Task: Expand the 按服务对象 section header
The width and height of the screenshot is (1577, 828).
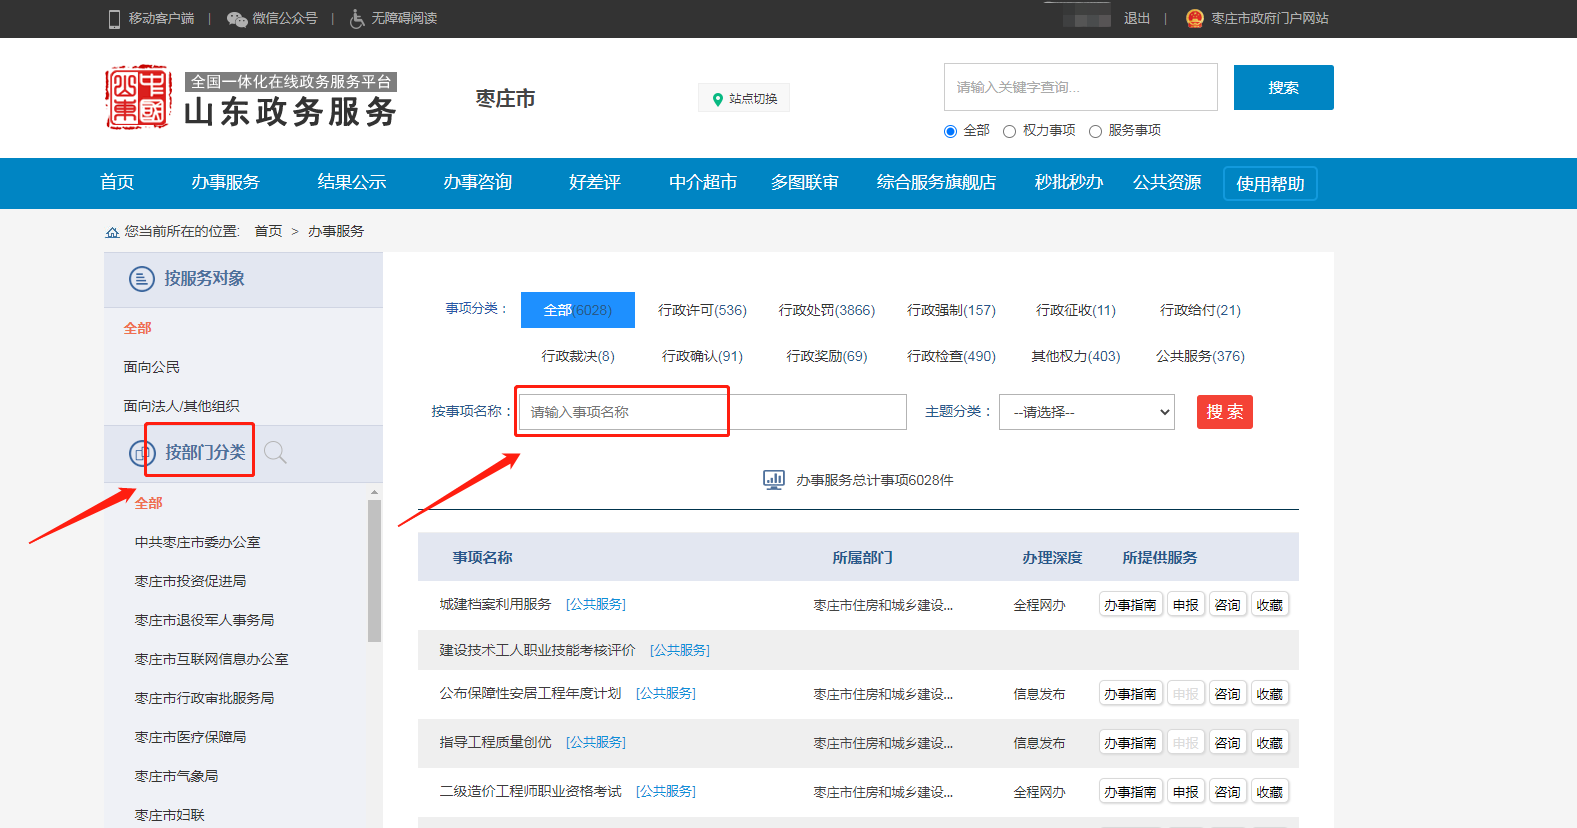Action: pos(204,279)
